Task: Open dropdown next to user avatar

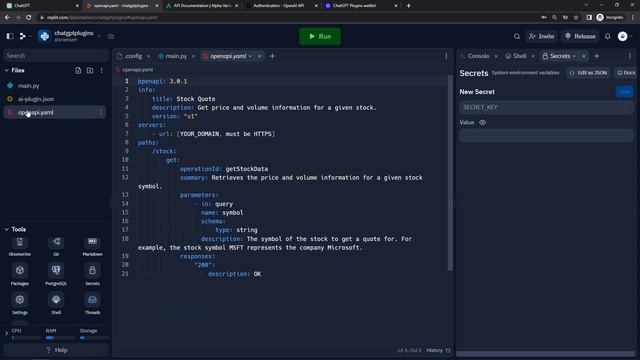Action: pyautogui.click(x=631, y=36)
